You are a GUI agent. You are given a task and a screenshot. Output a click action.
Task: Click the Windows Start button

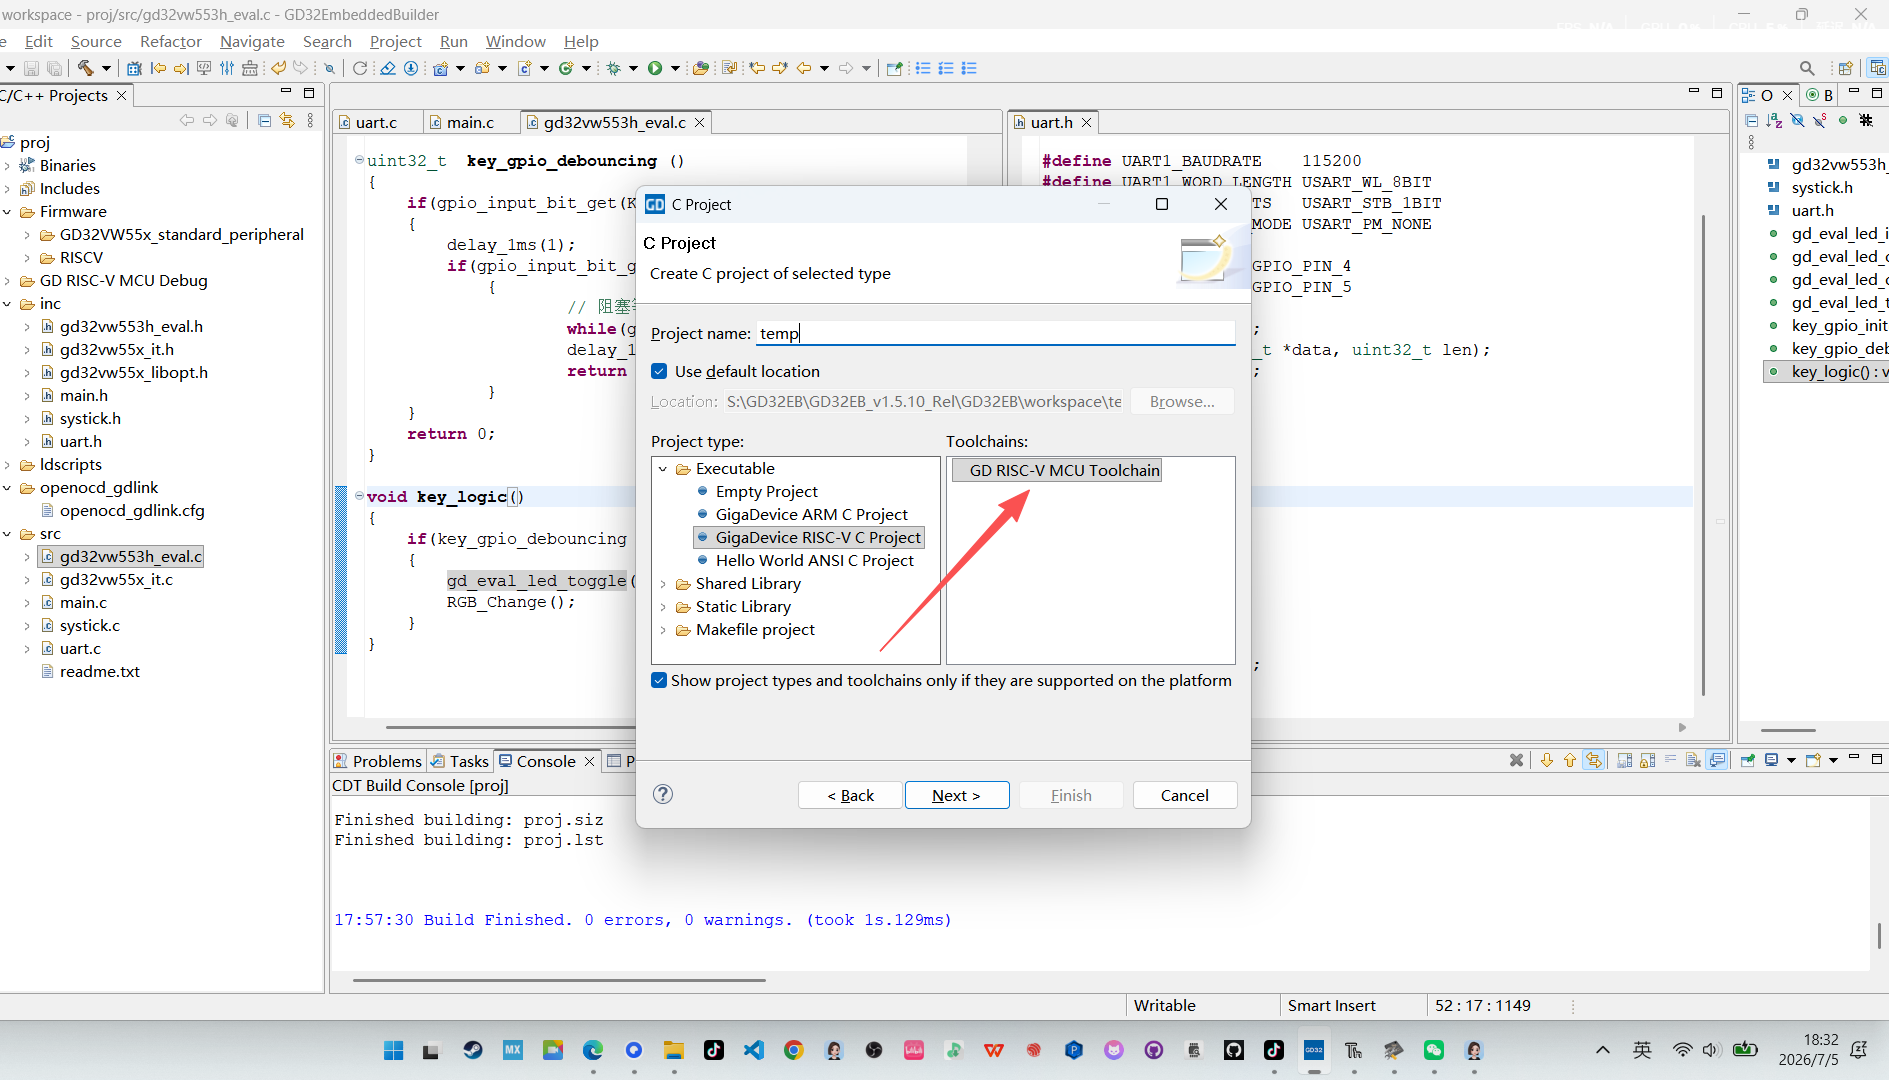tap(393, 1050)
